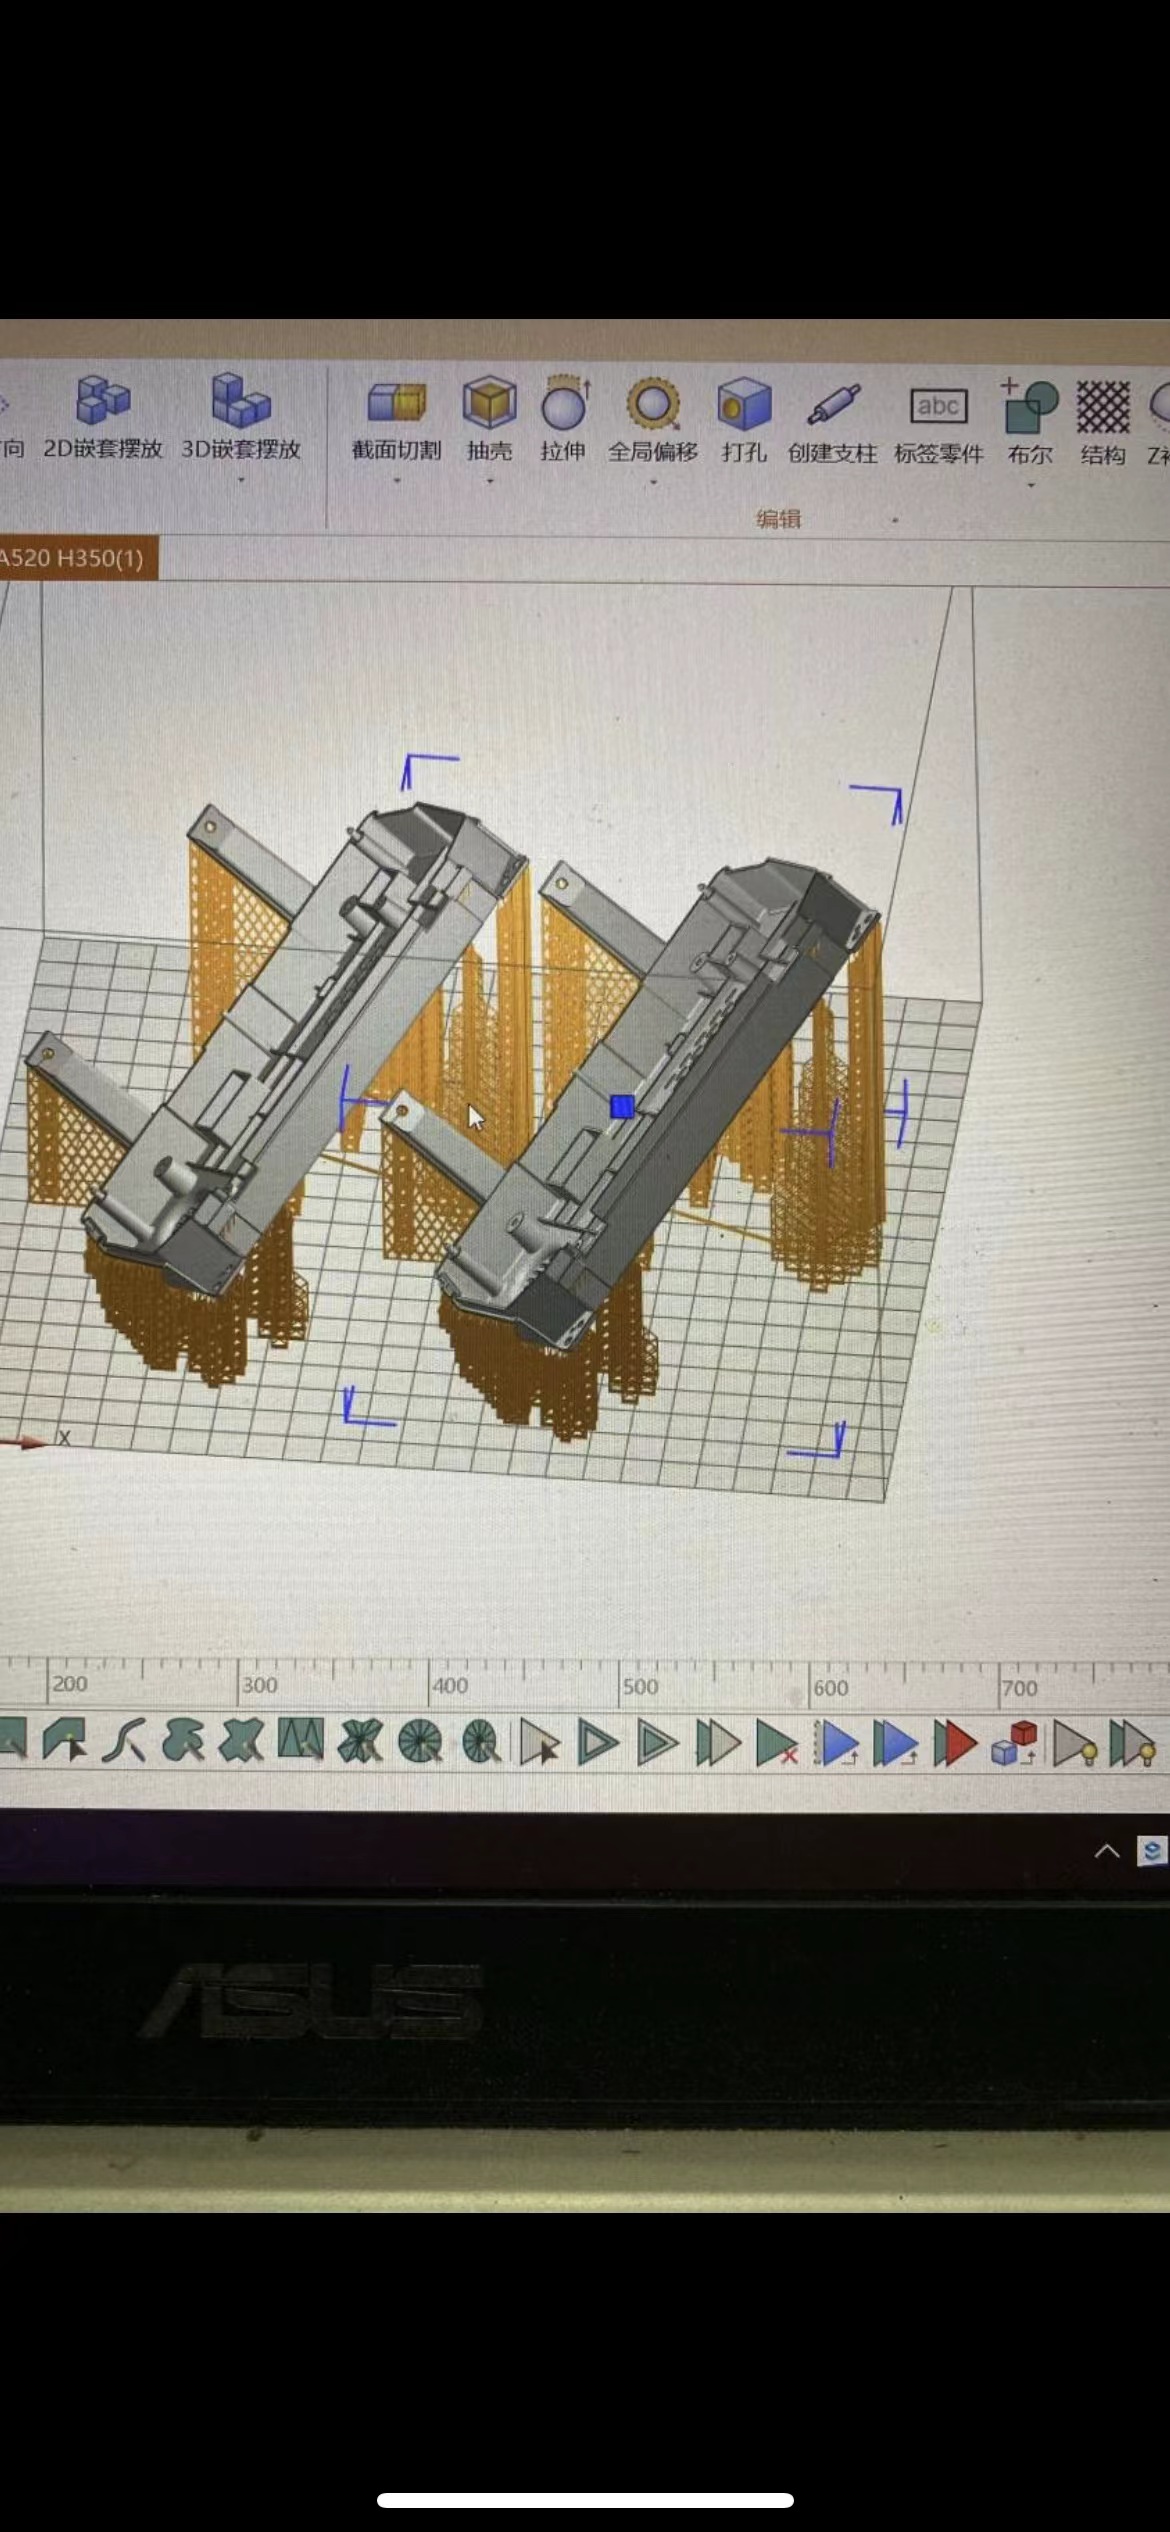Select the partial wheel support icon

point(480,1742)
